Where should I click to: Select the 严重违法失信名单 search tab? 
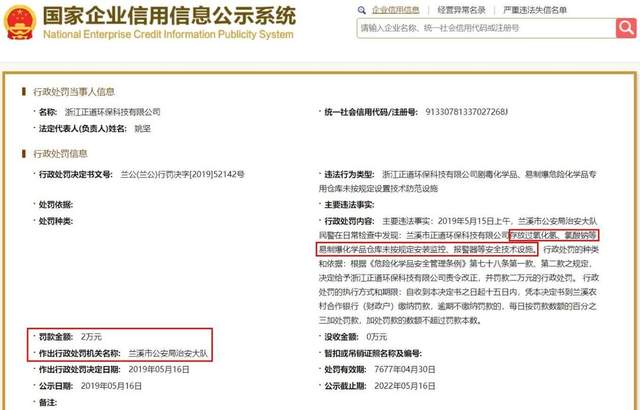point(535,10)
